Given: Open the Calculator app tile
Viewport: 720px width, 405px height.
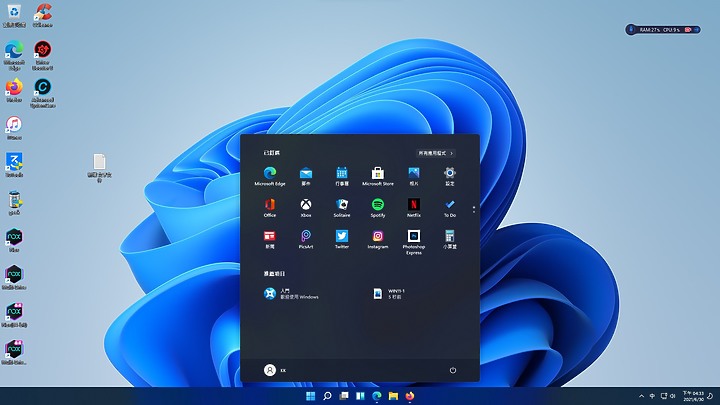Looking at the screenshot, I should [450, 240].
